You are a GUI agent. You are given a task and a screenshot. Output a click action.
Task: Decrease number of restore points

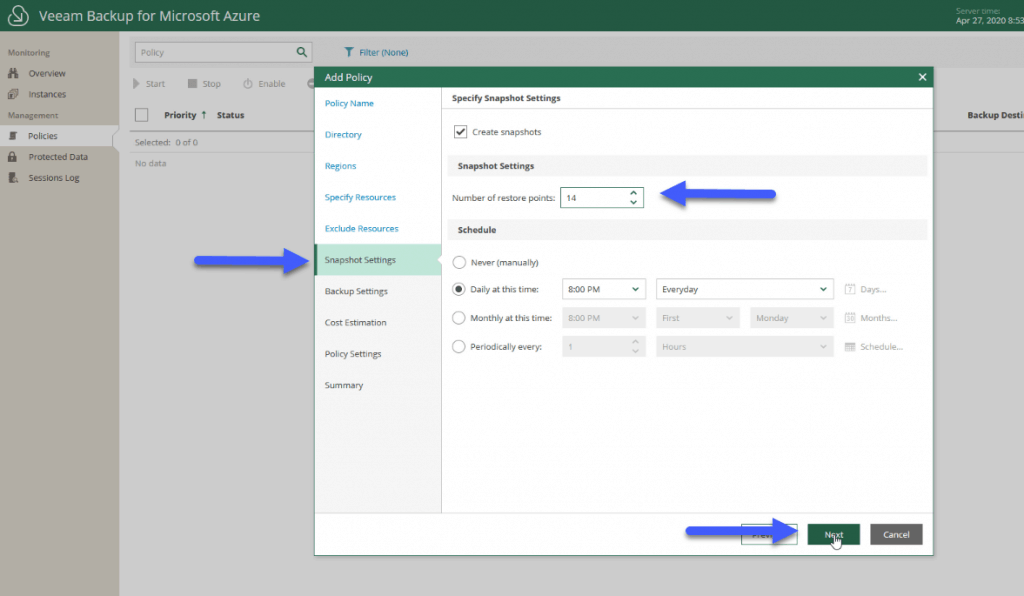pos(633,202)
